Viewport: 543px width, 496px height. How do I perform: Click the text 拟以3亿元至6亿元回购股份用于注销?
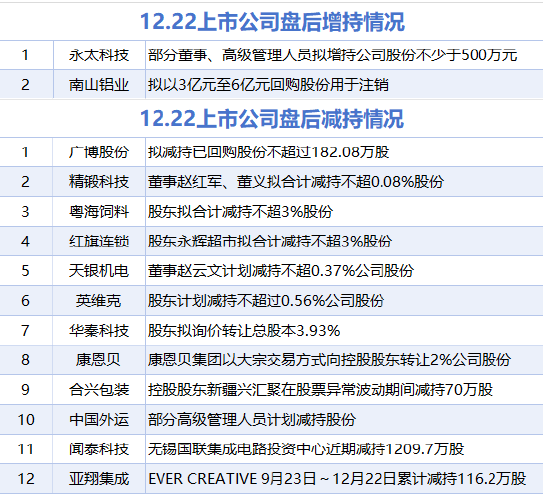(x=268, y=85)
